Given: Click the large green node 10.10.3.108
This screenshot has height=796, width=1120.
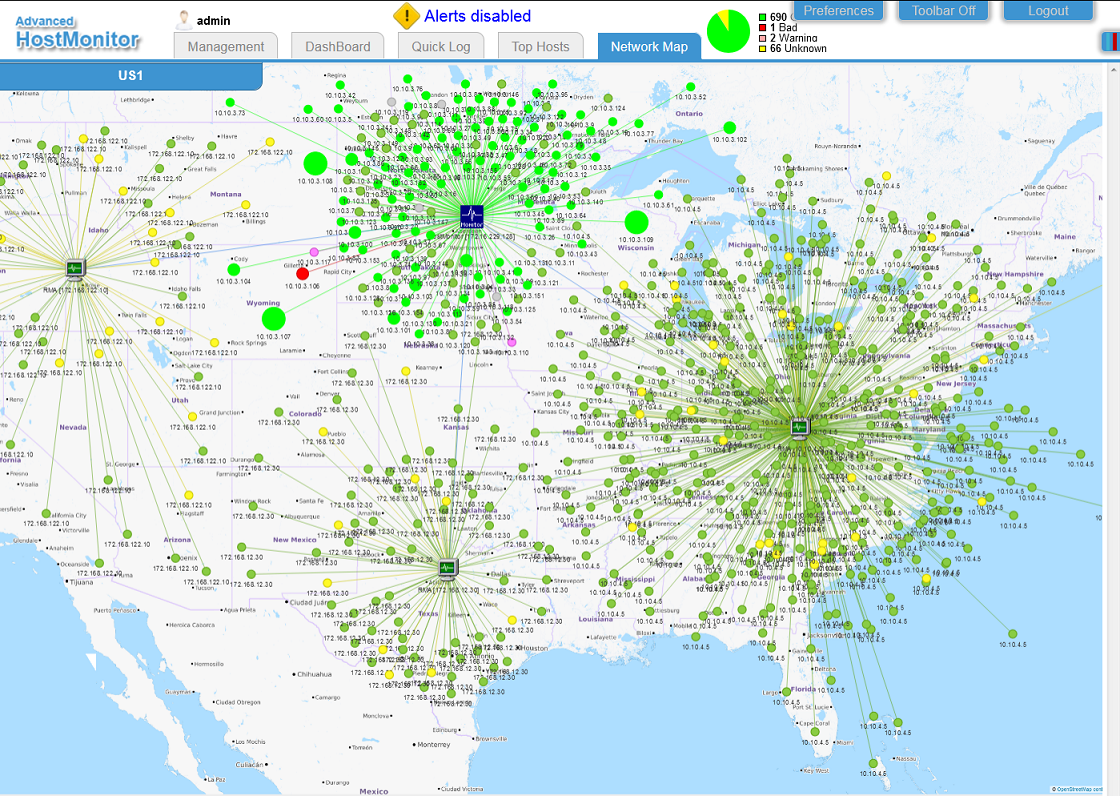Looking at the screenshot, I should click(x=315, y=164).
